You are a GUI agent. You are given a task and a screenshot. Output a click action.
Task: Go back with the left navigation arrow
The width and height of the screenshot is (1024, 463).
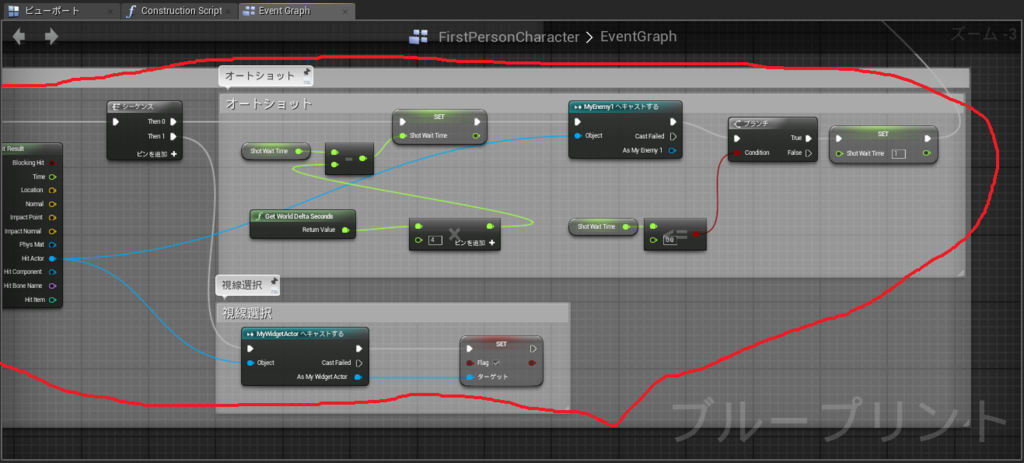pos(18,37)
